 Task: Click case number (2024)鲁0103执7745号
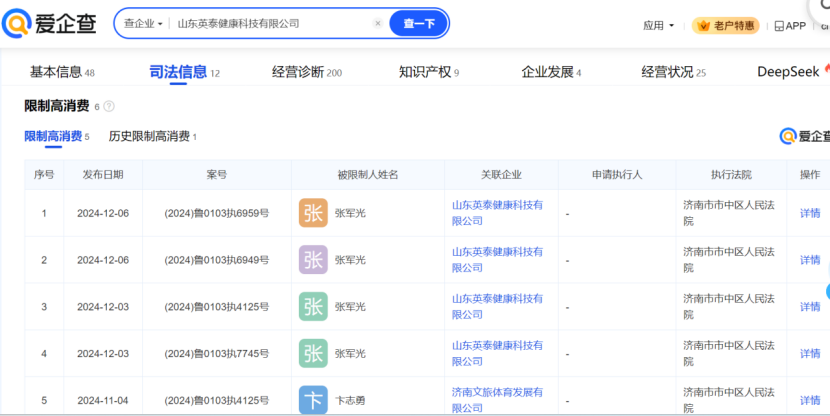click(216, 354)
